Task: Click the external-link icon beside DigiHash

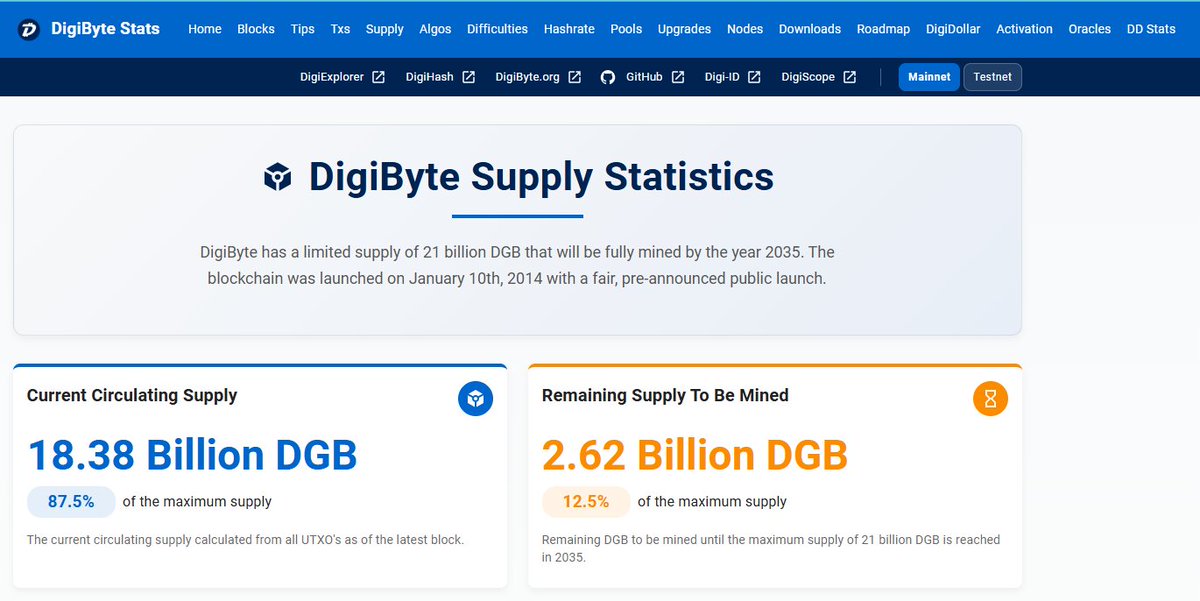Action: (468, 77)
